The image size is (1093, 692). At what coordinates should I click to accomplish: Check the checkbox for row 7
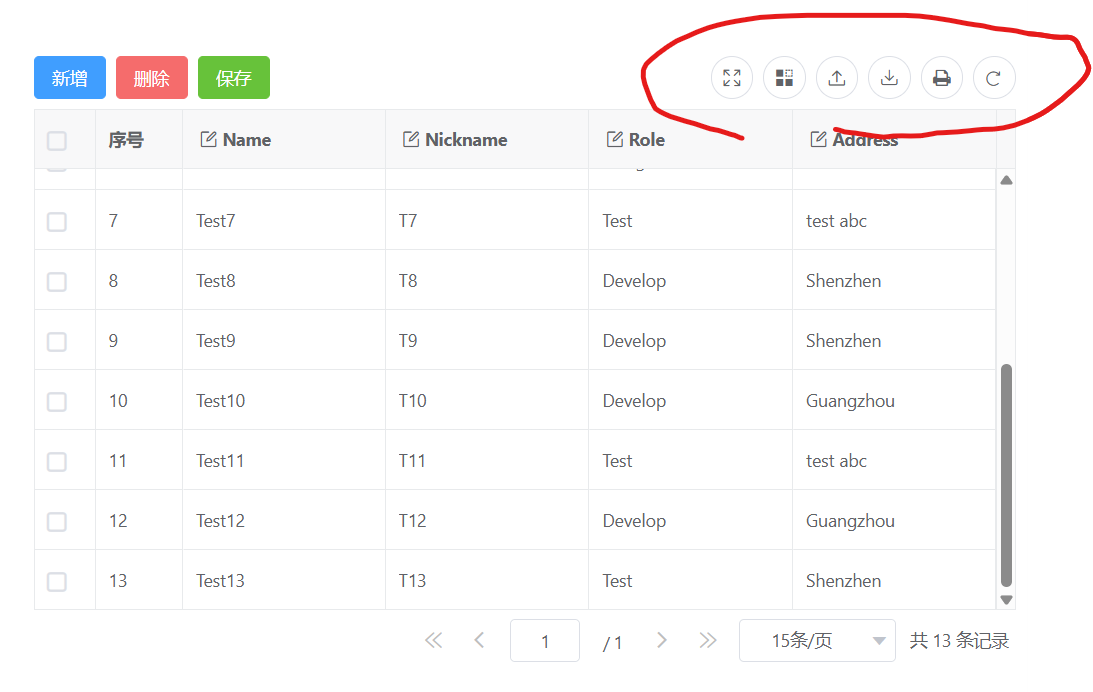pyautogui.click(x=57, y=221)
